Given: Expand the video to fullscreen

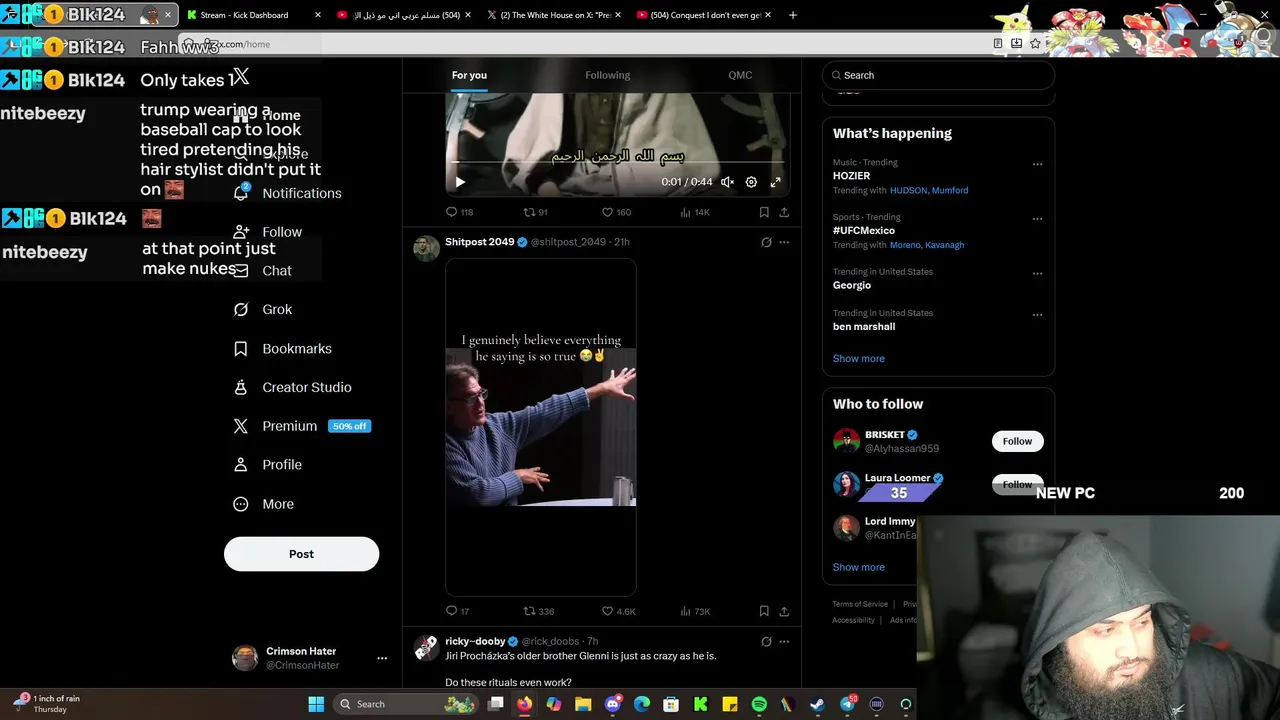Looking at the screenshot, I should (775, 182).
